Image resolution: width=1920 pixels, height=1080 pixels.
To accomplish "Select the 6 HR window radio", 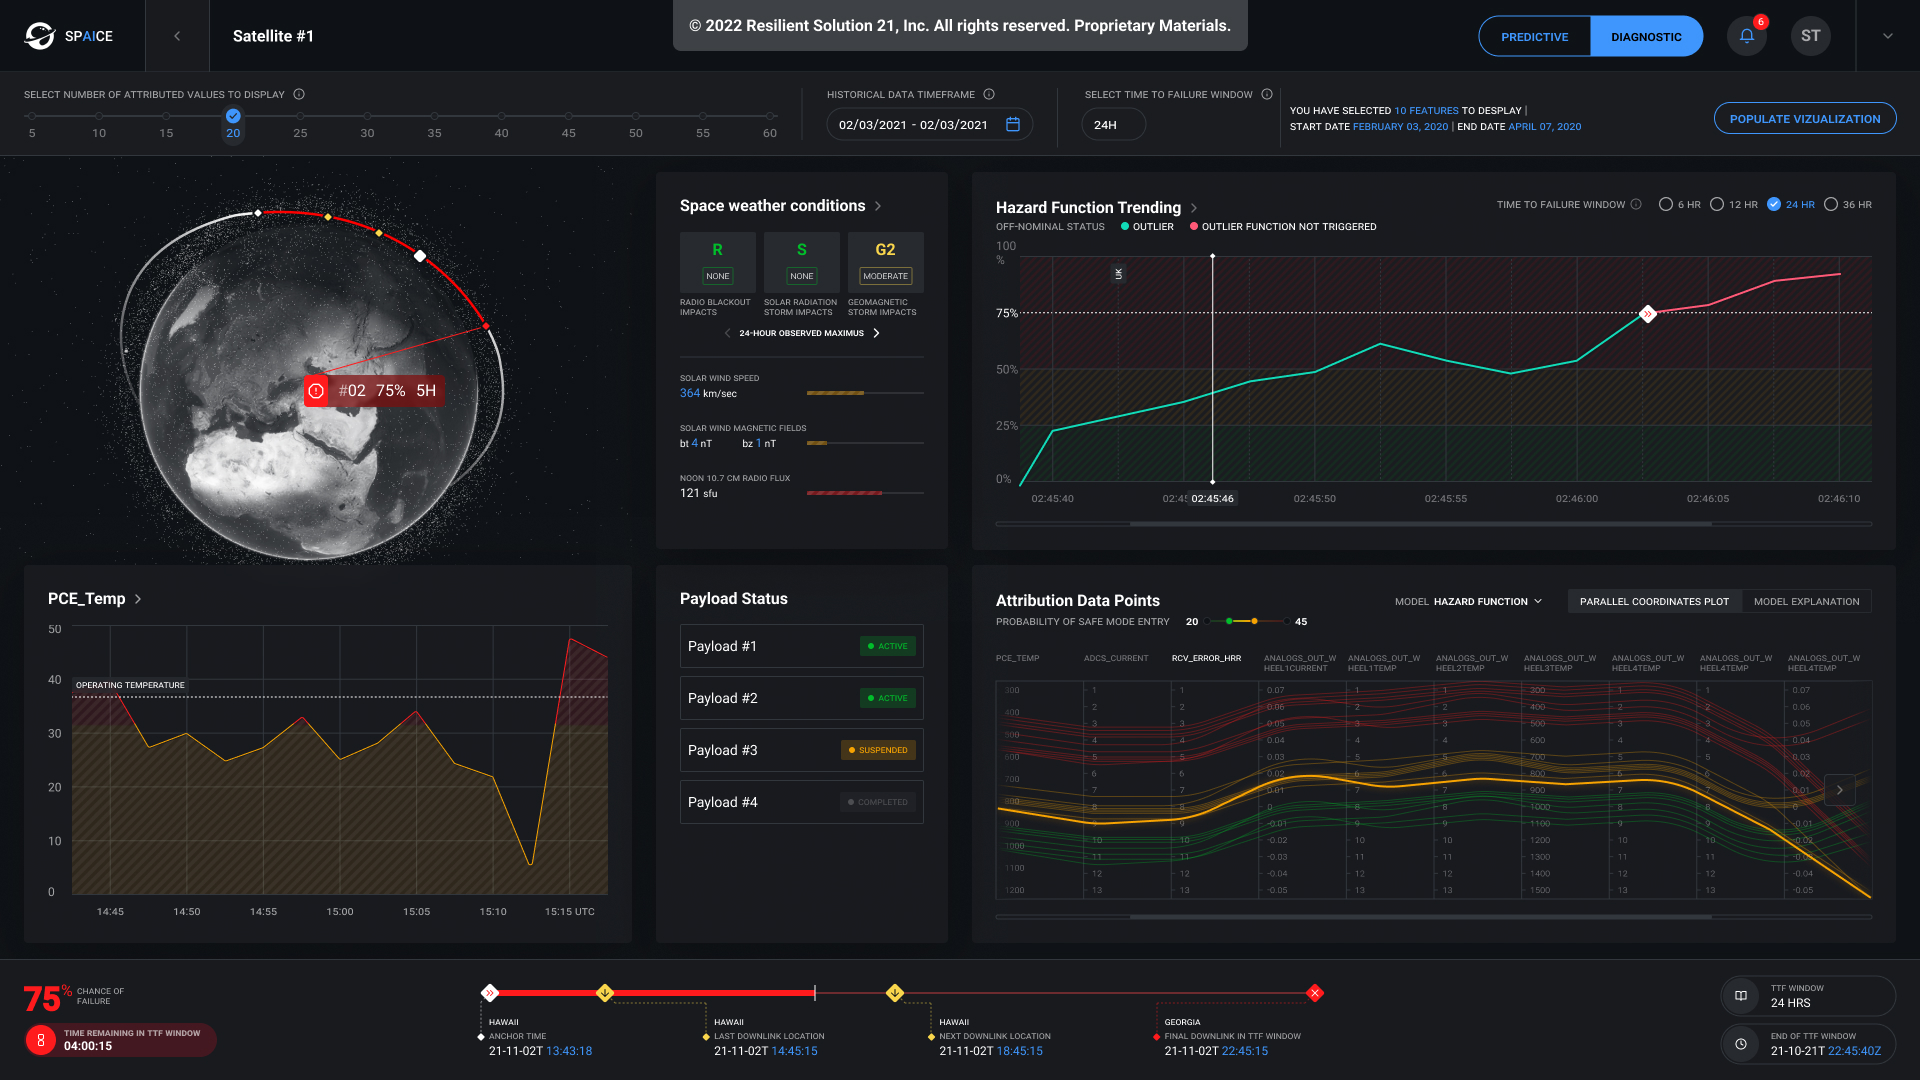I will coord(1666,204).
